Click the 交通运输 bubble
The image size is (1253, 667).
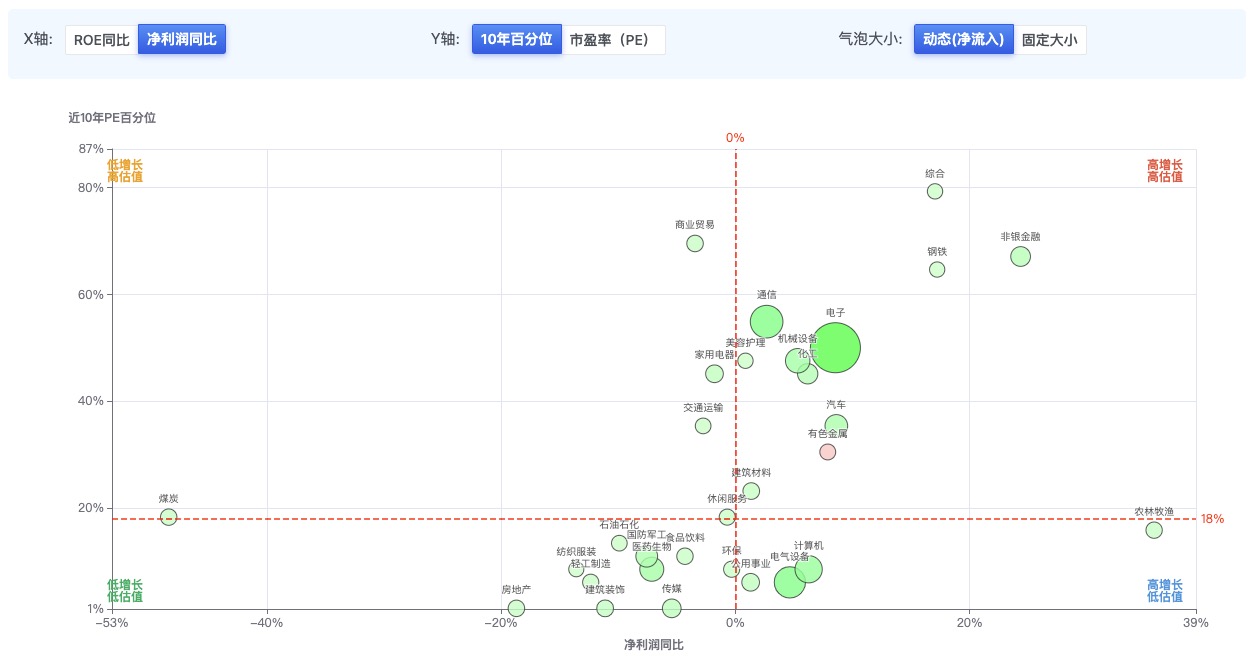(x=703, y=426)
